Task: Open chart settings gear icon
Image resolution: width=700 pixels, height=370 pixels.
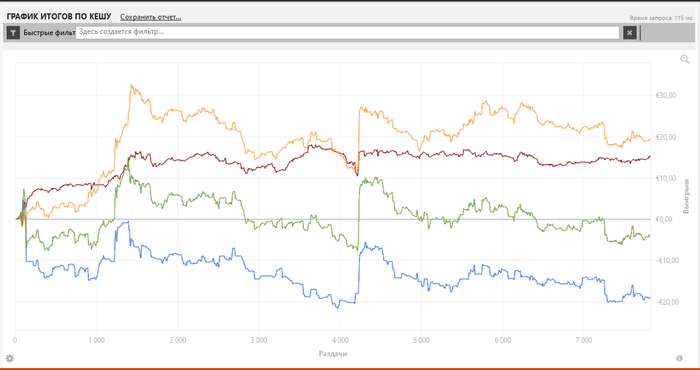Action: 9,358
